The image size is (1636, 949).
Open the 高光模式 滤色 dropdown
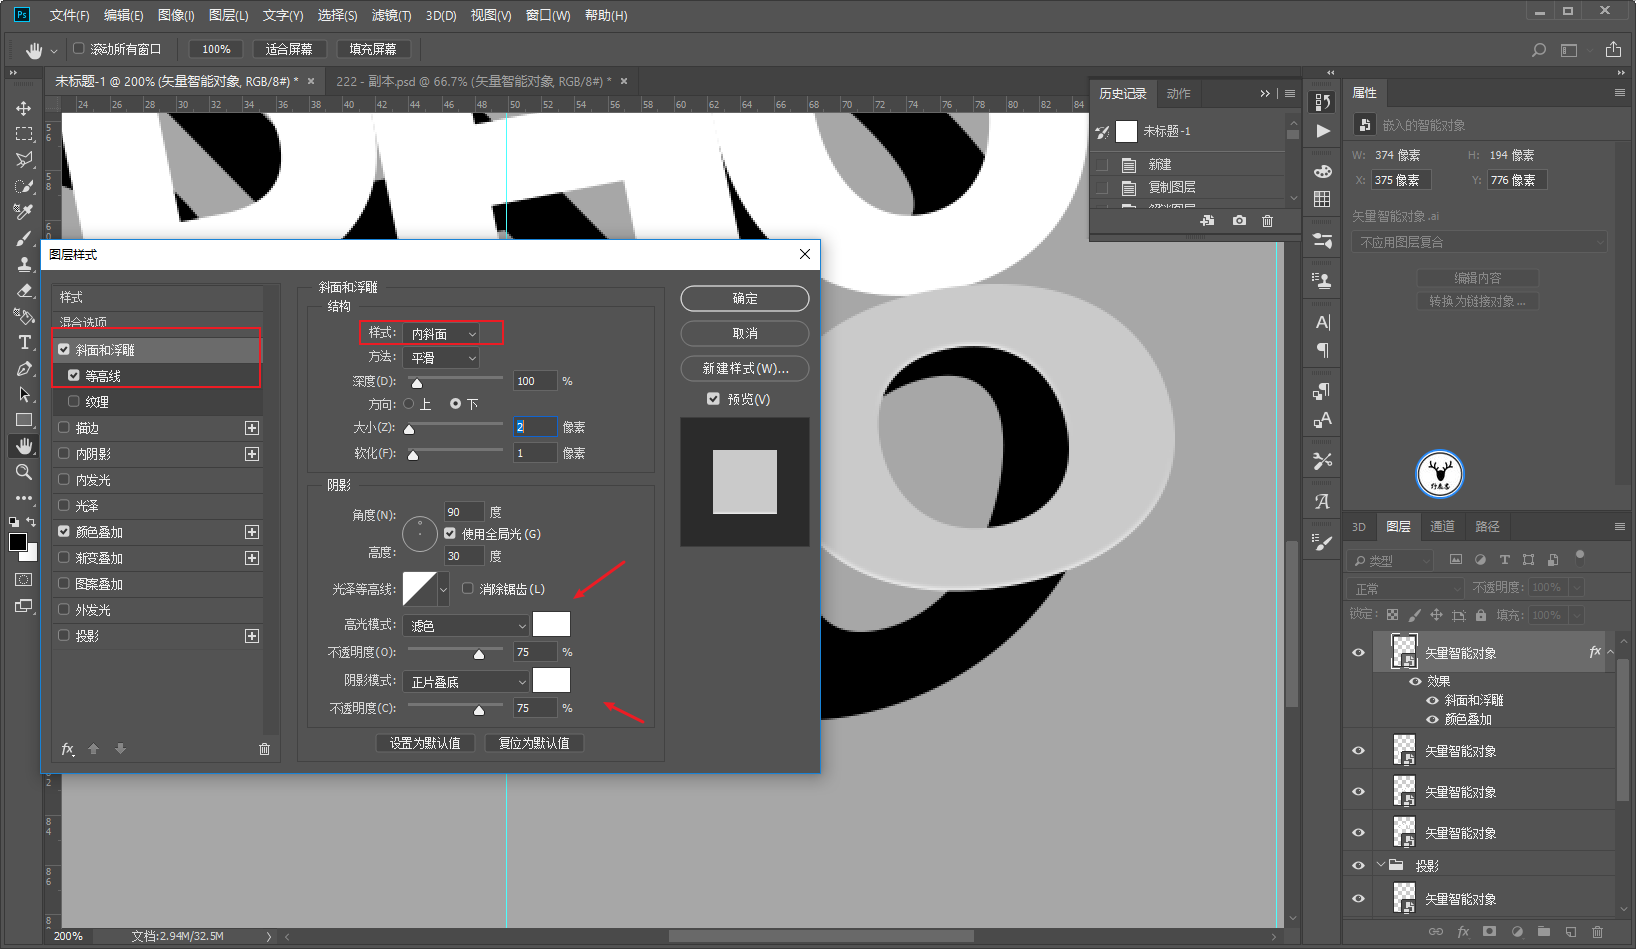[x=467, y=625]
